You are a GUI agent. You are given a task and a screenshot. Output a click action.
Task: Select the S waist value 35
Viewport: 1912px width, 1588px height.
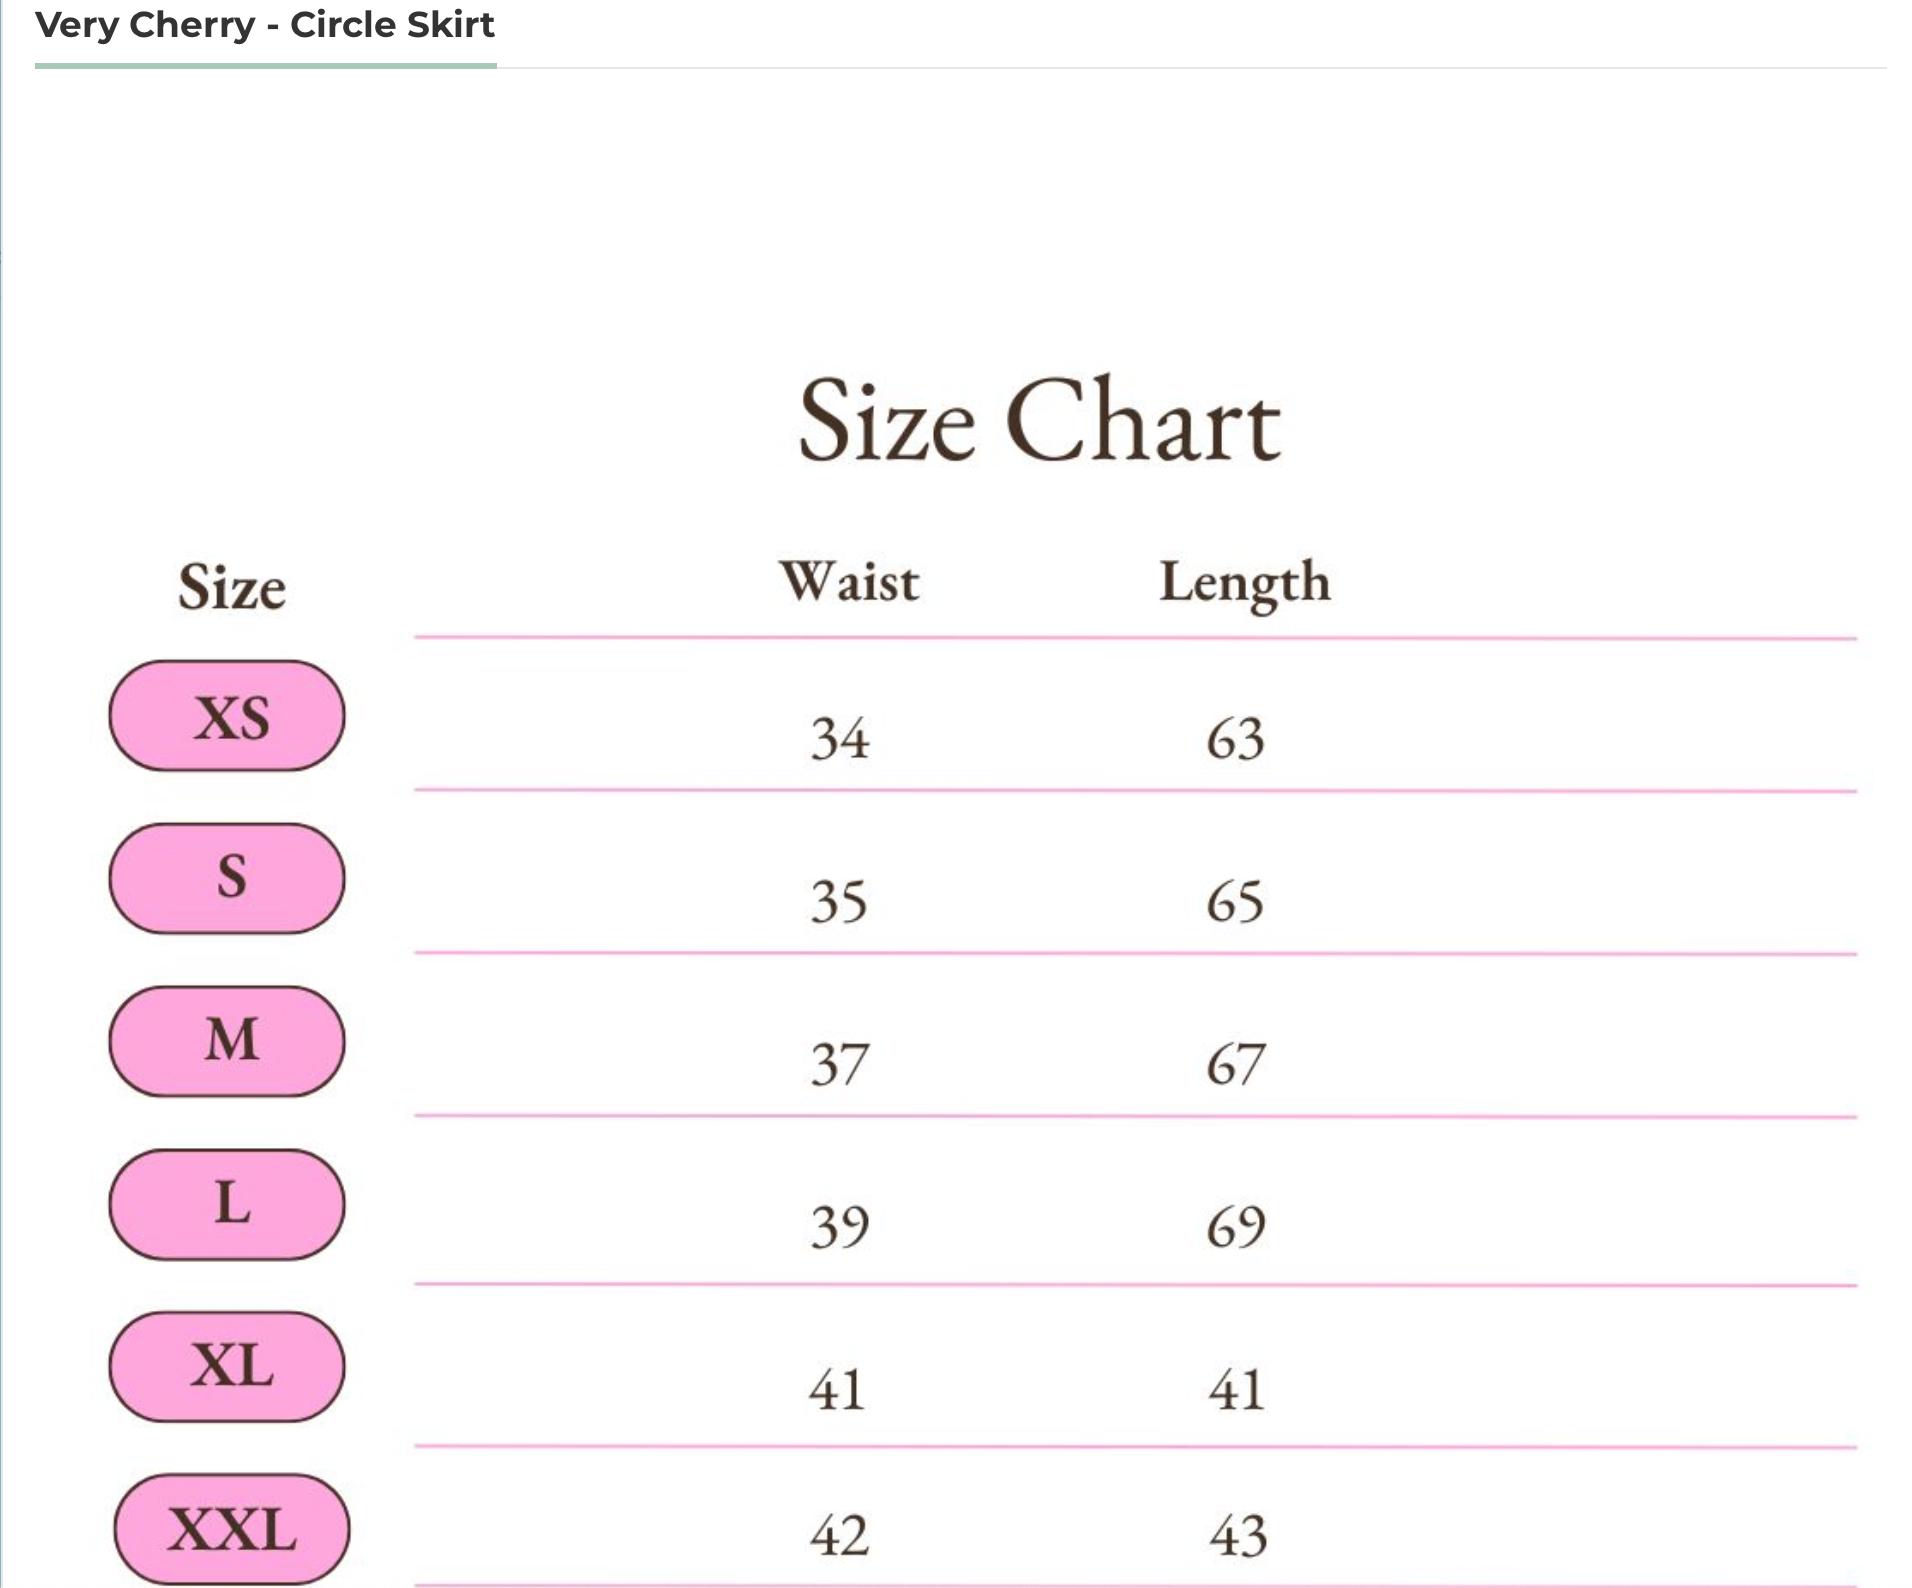pyautogui.click(x=839, y=901)
